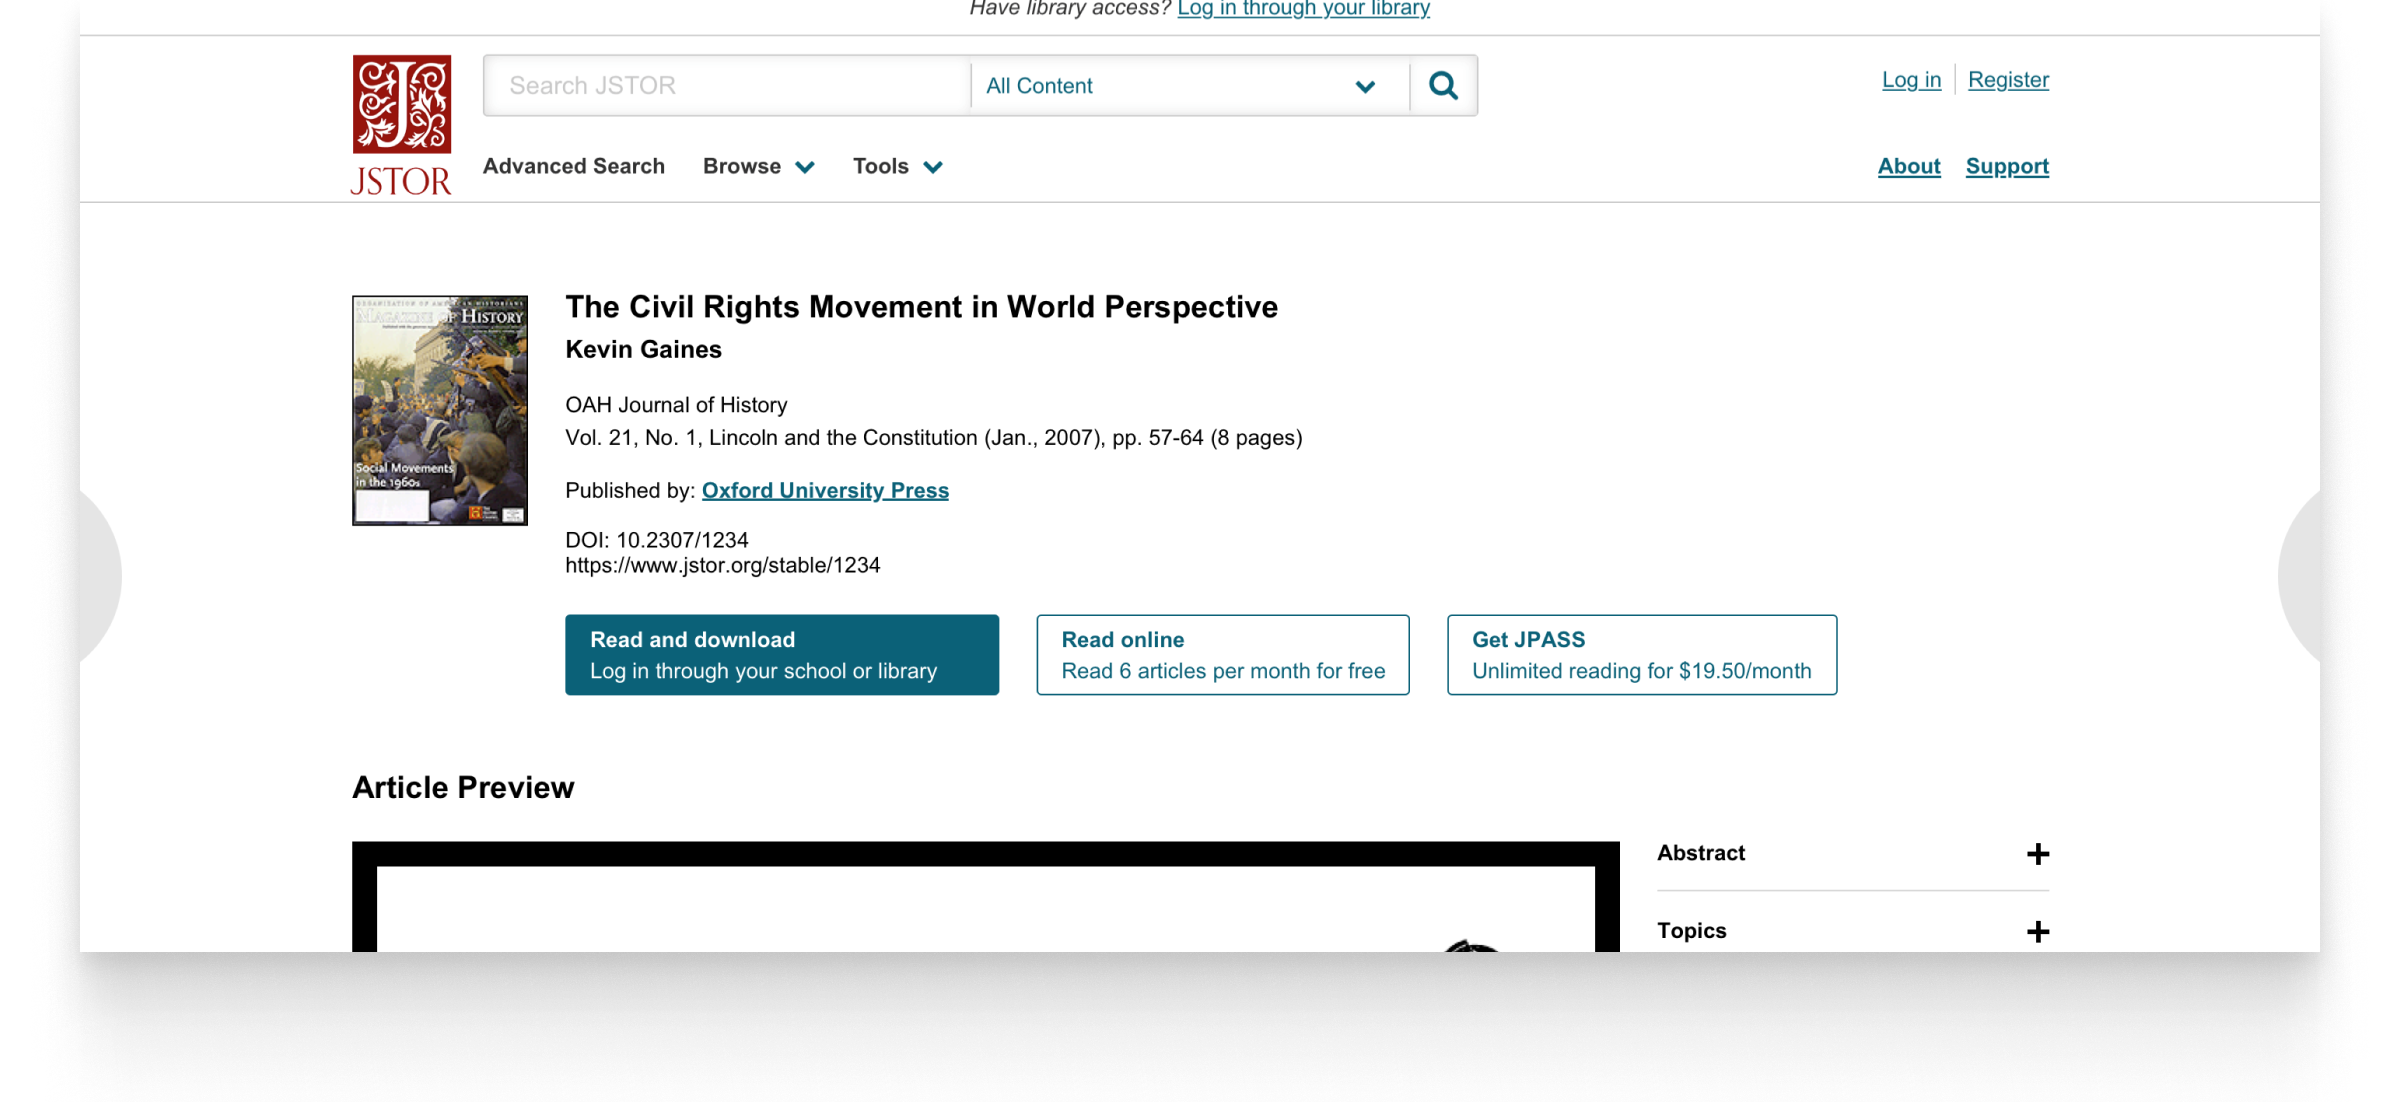Screen dimensions: 2400x1102
Task: Click the journal cover thumbnail
Action: [440, 410]
